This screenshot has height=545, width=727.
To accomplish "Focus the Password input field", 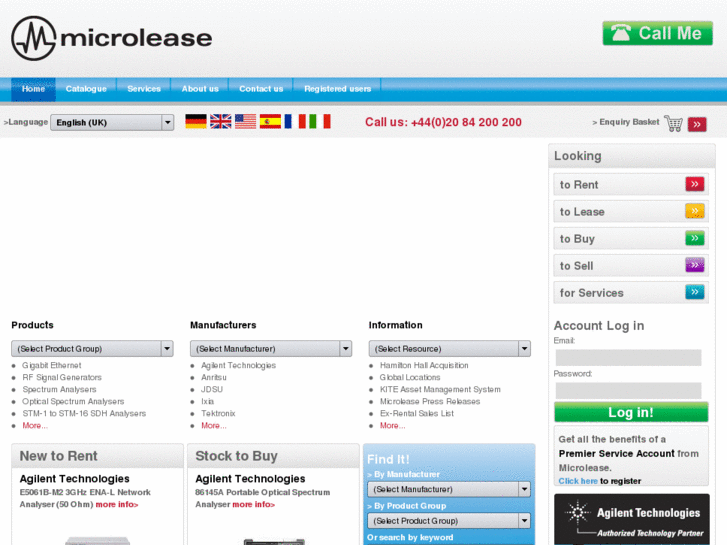I will tap(628, 391).
